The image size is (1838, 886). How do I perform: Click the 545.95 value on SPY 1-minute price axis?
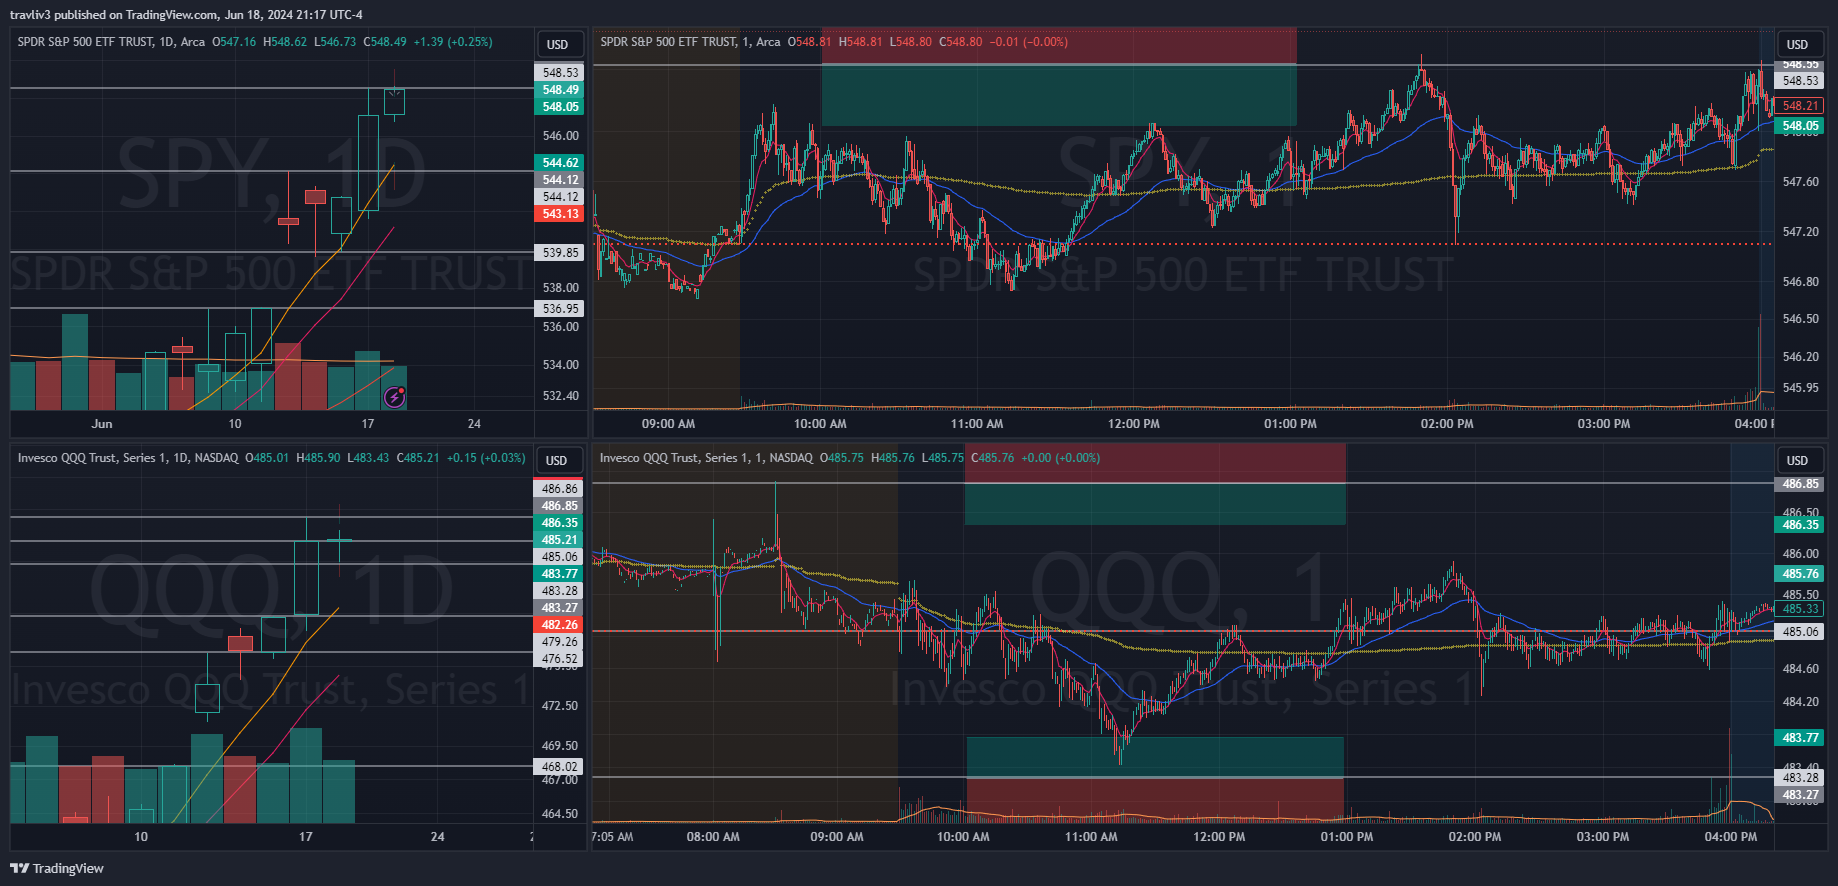pyautogui.click(x=1800, y=388)
